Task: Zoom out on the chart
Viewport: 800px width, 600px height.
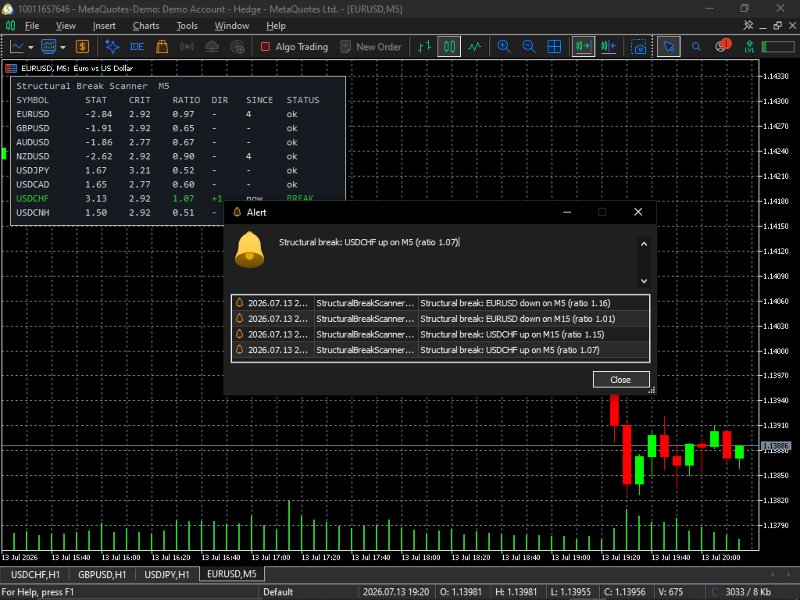Action: point(529,46)
